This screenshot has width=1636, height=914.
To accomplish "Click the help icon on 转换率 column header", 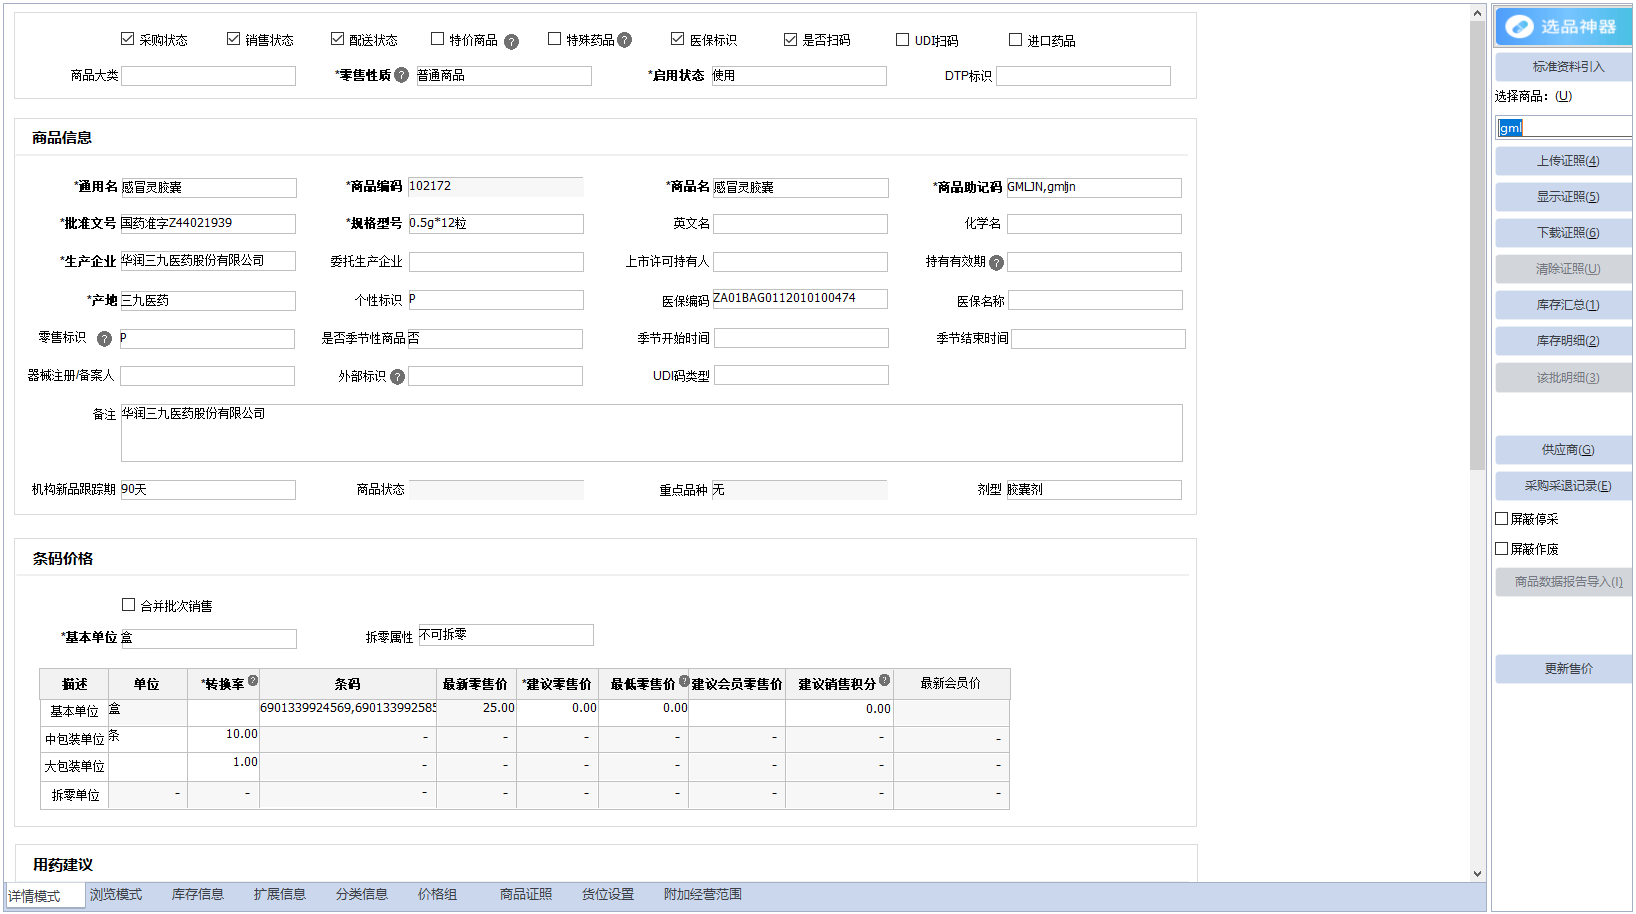I will 252,678.
